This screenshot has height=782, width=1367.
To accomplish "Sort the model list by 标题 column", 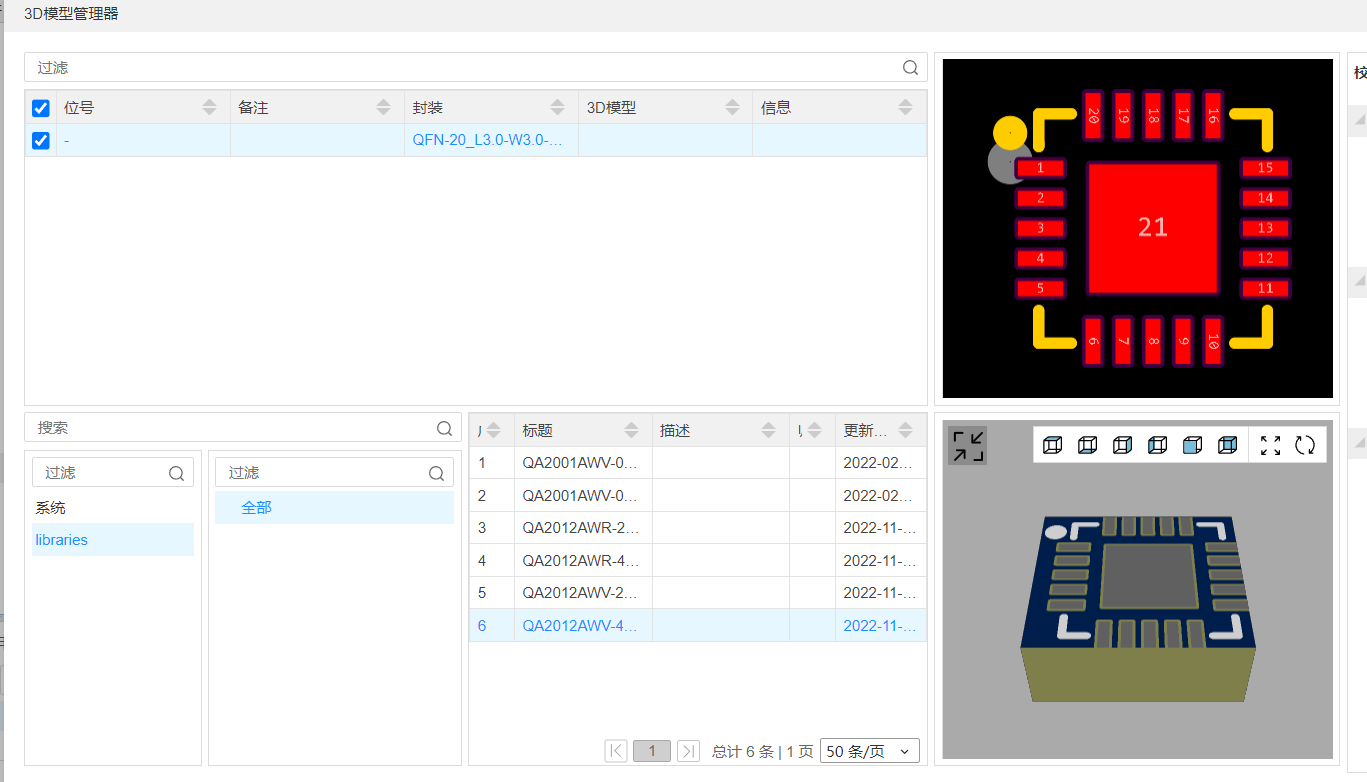I will [x=631, y=430].
